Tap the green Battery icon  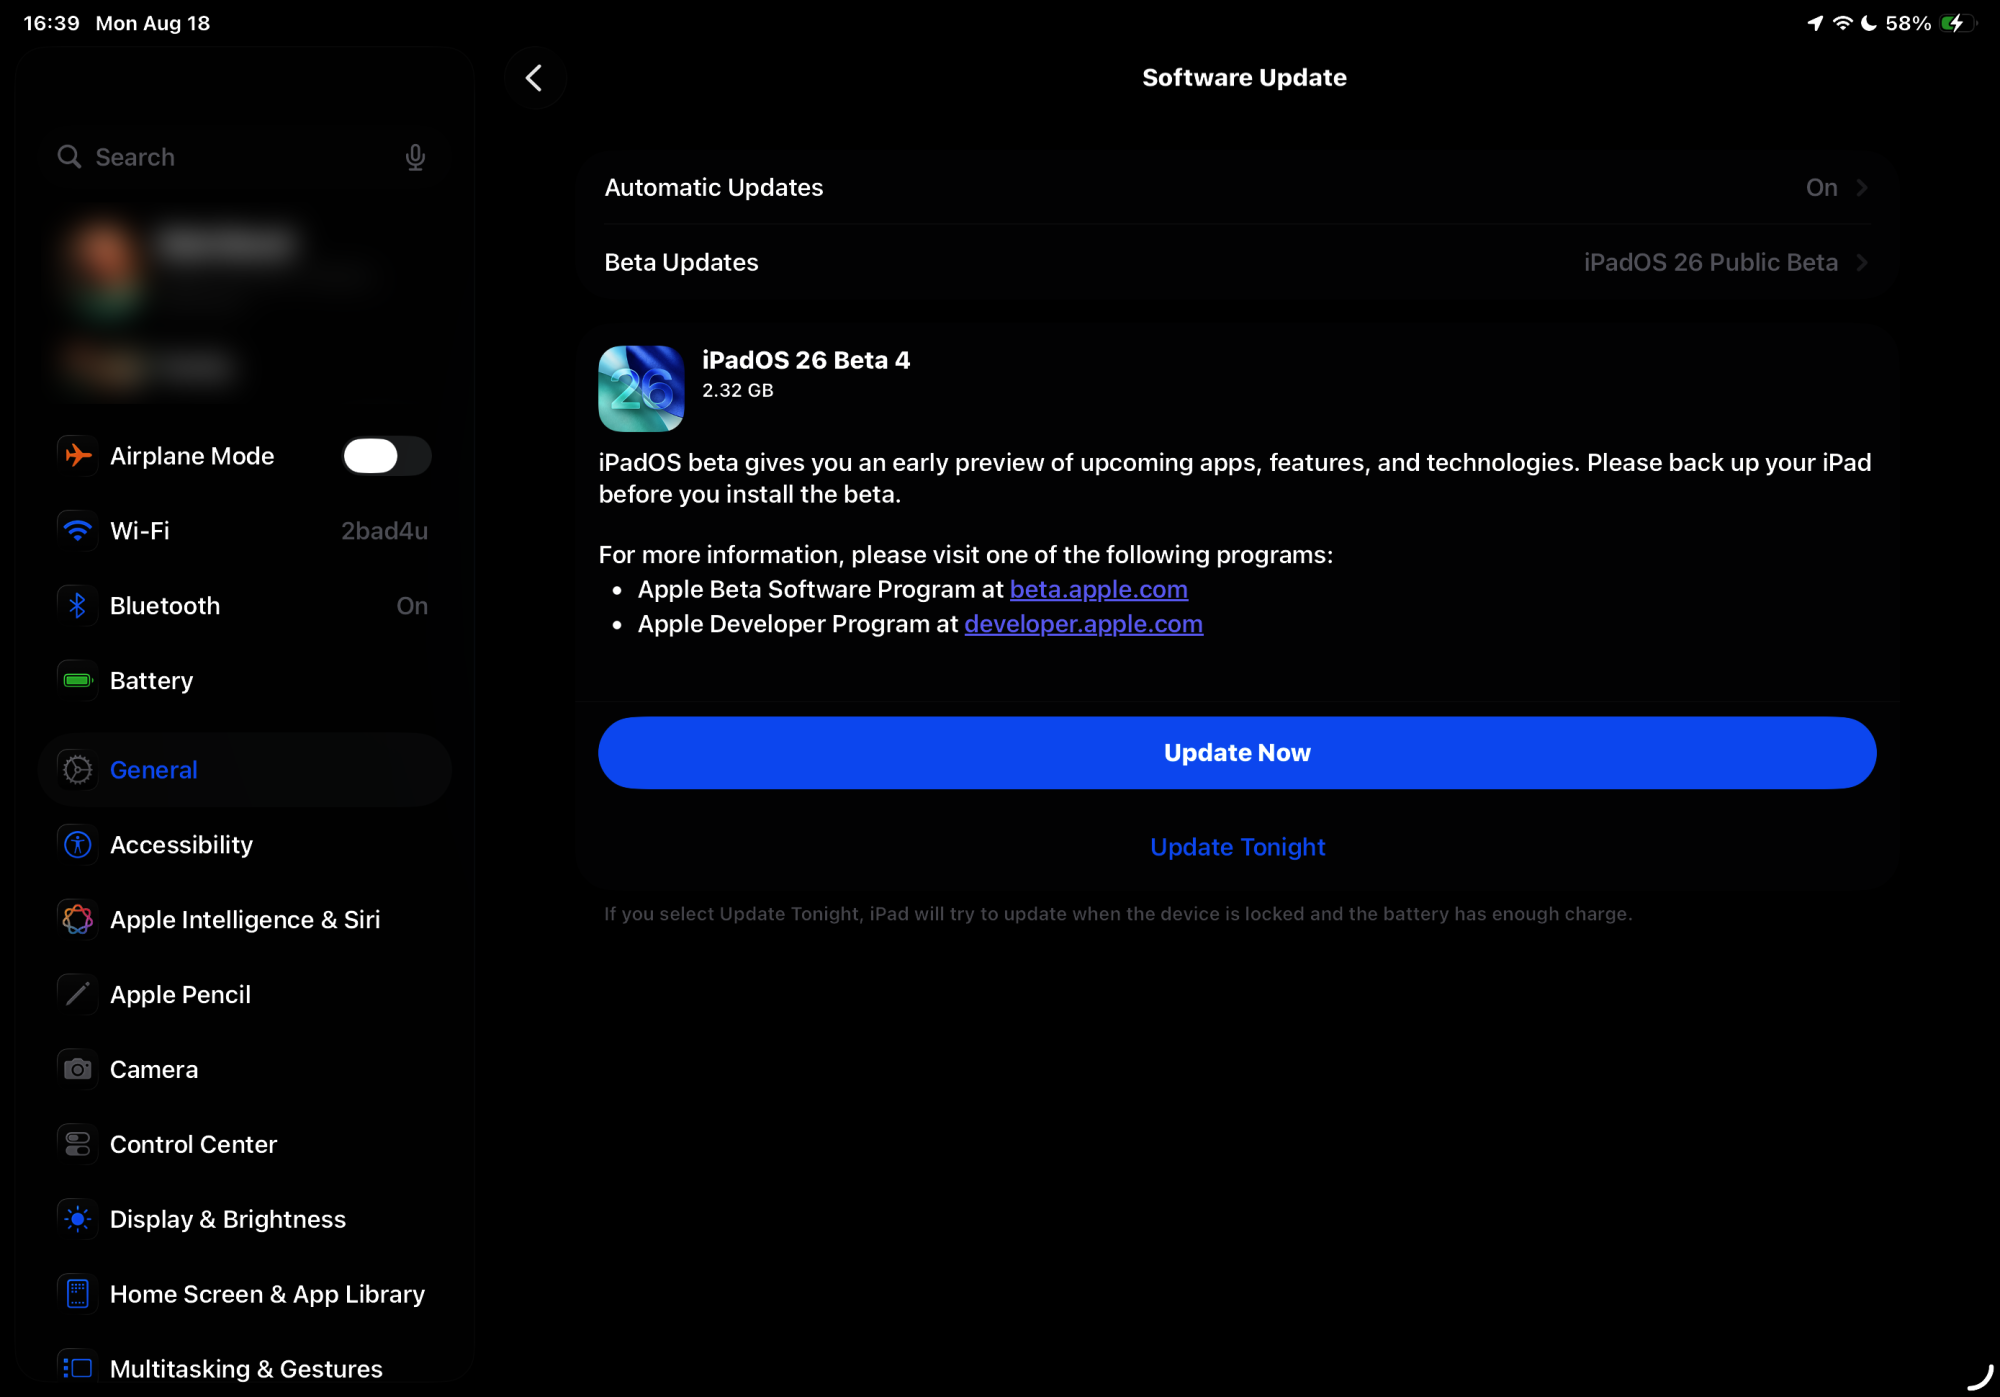(x=77, y=681)
